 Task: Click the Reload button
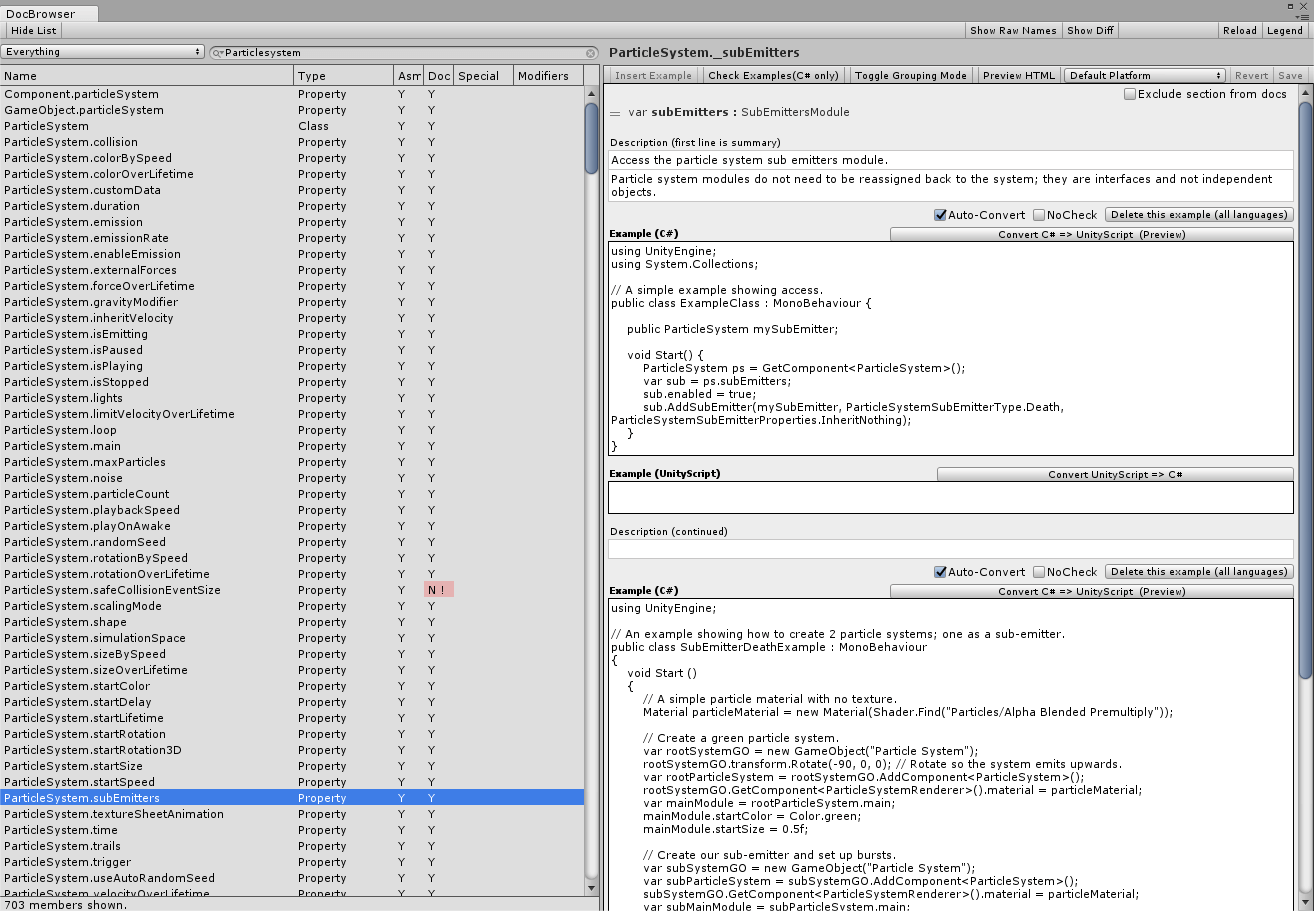click(x=1240, y=30)
